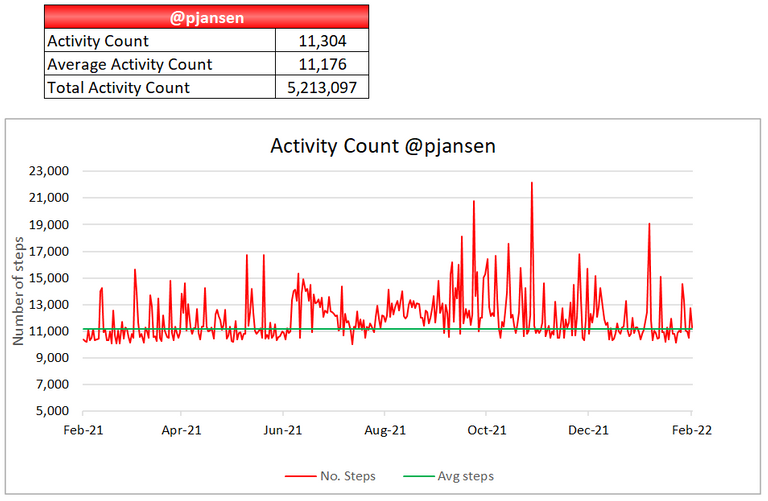Select the 5,213,097 value cell
This screenshot has height=501, width=768.
[322, 87]
